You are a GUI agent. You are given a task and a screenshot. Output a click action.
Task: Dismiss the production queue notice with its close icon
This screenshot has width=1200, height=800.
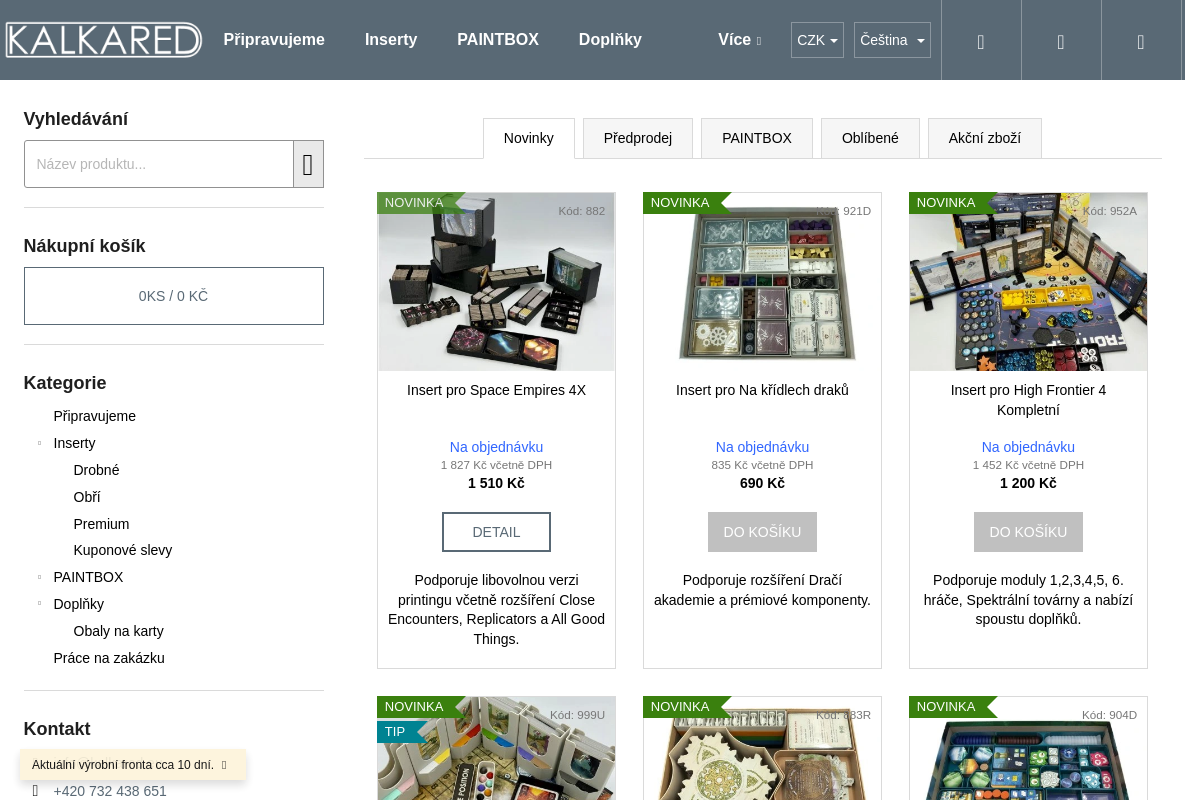(x=224, y=765)
